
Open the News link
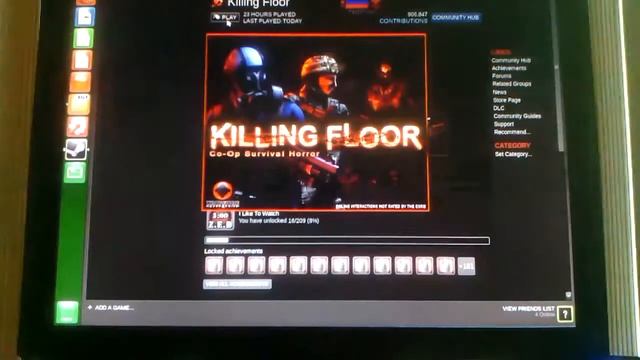[499, 92]
